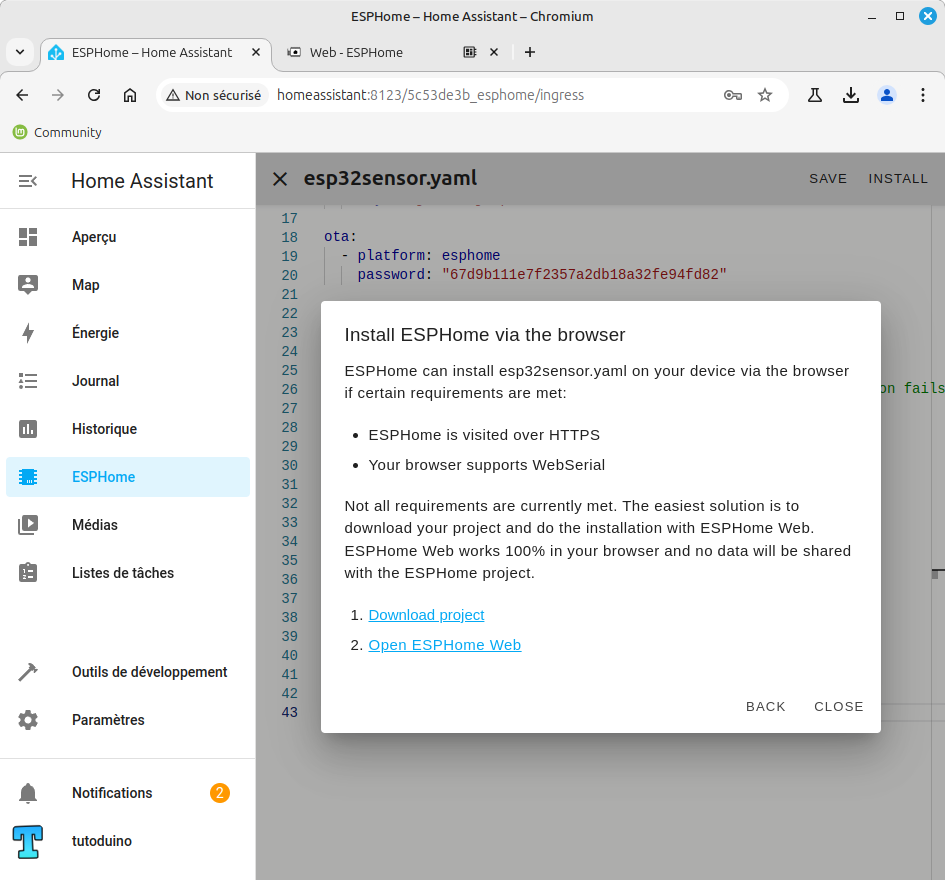This screenshot has height=880, width=945.
Task: Open Chrome Labs flask icon
Action: (815, 95)
